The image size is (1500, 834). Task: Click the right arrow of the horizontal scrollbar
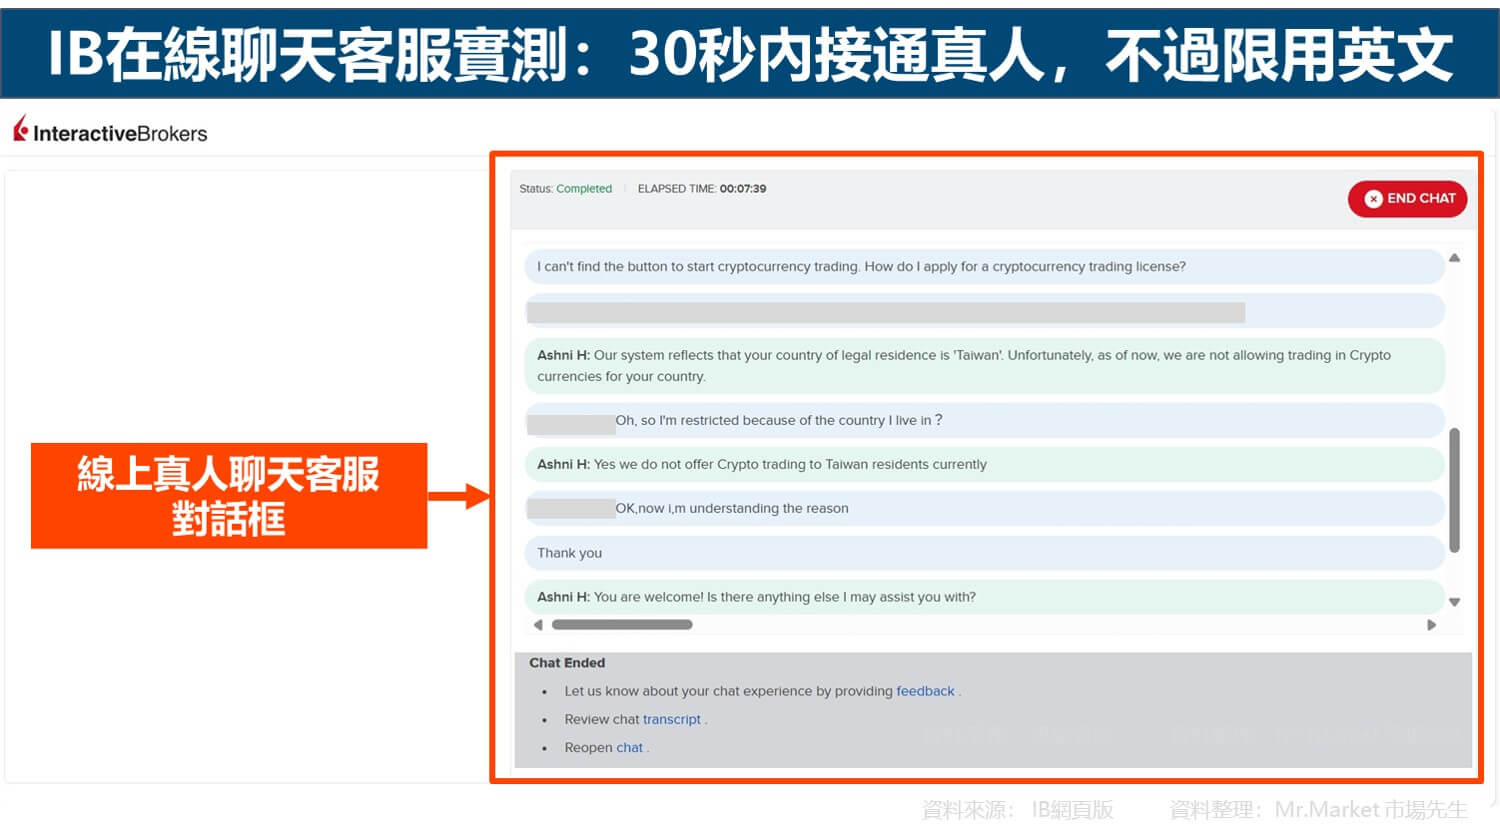tap(1432, 624)
